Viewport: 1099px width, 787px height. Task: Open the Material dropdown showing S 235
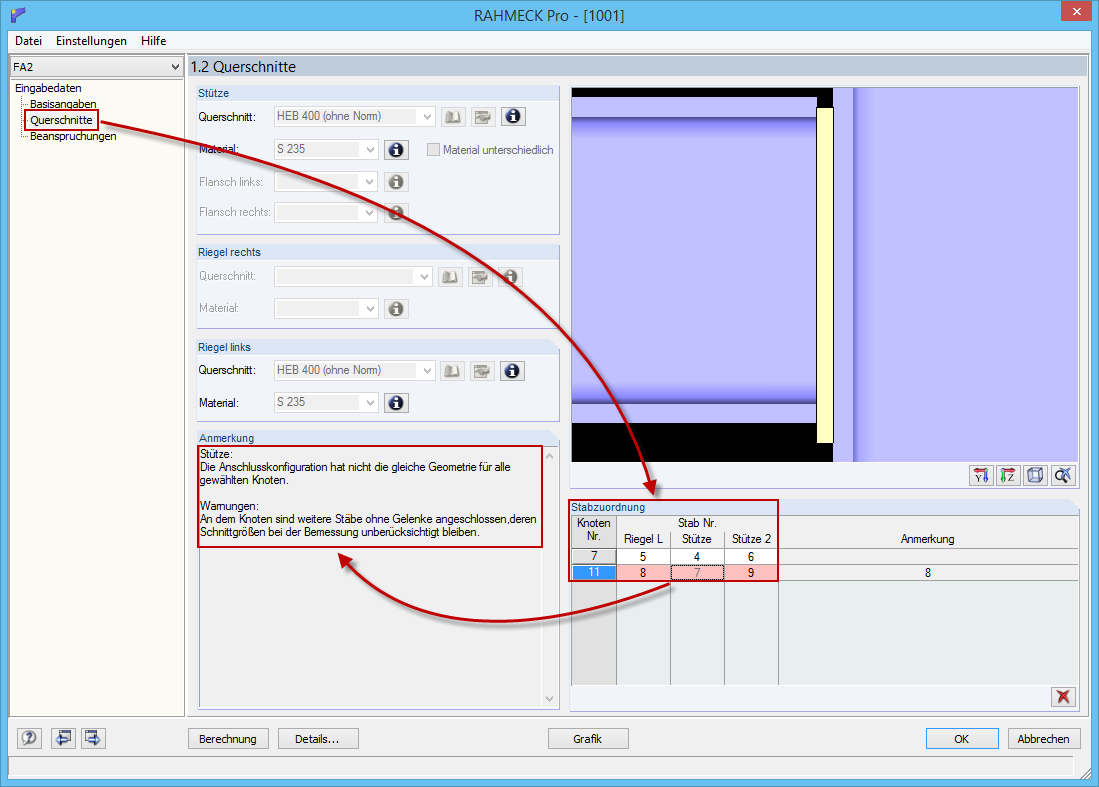click(370, 149)
